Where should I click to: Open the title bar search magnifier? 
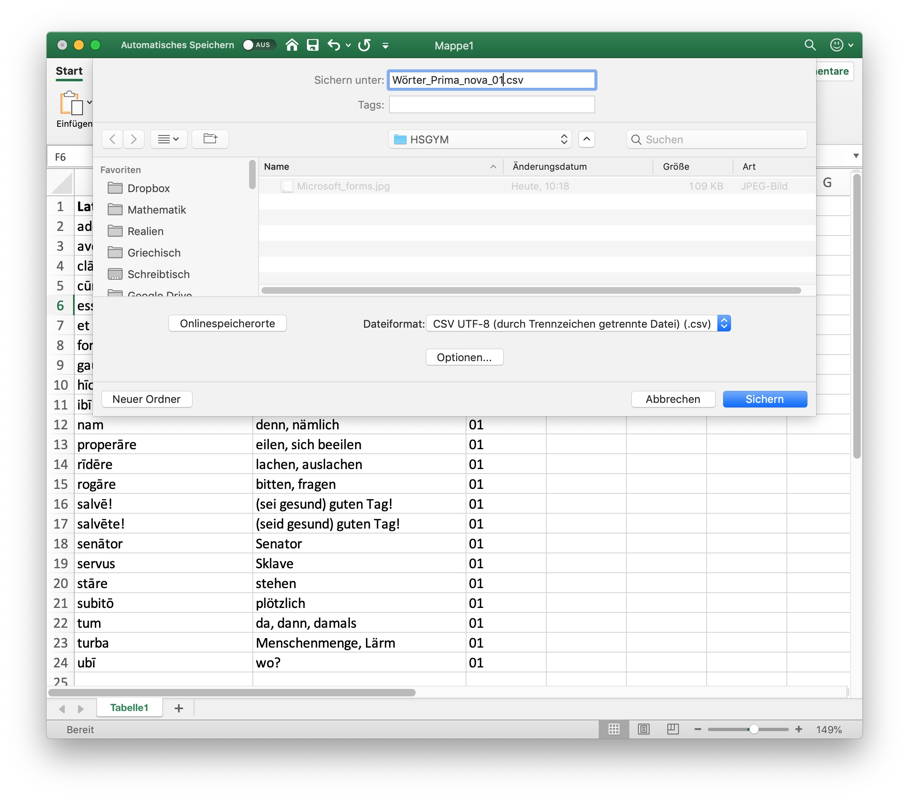(810, 45)
